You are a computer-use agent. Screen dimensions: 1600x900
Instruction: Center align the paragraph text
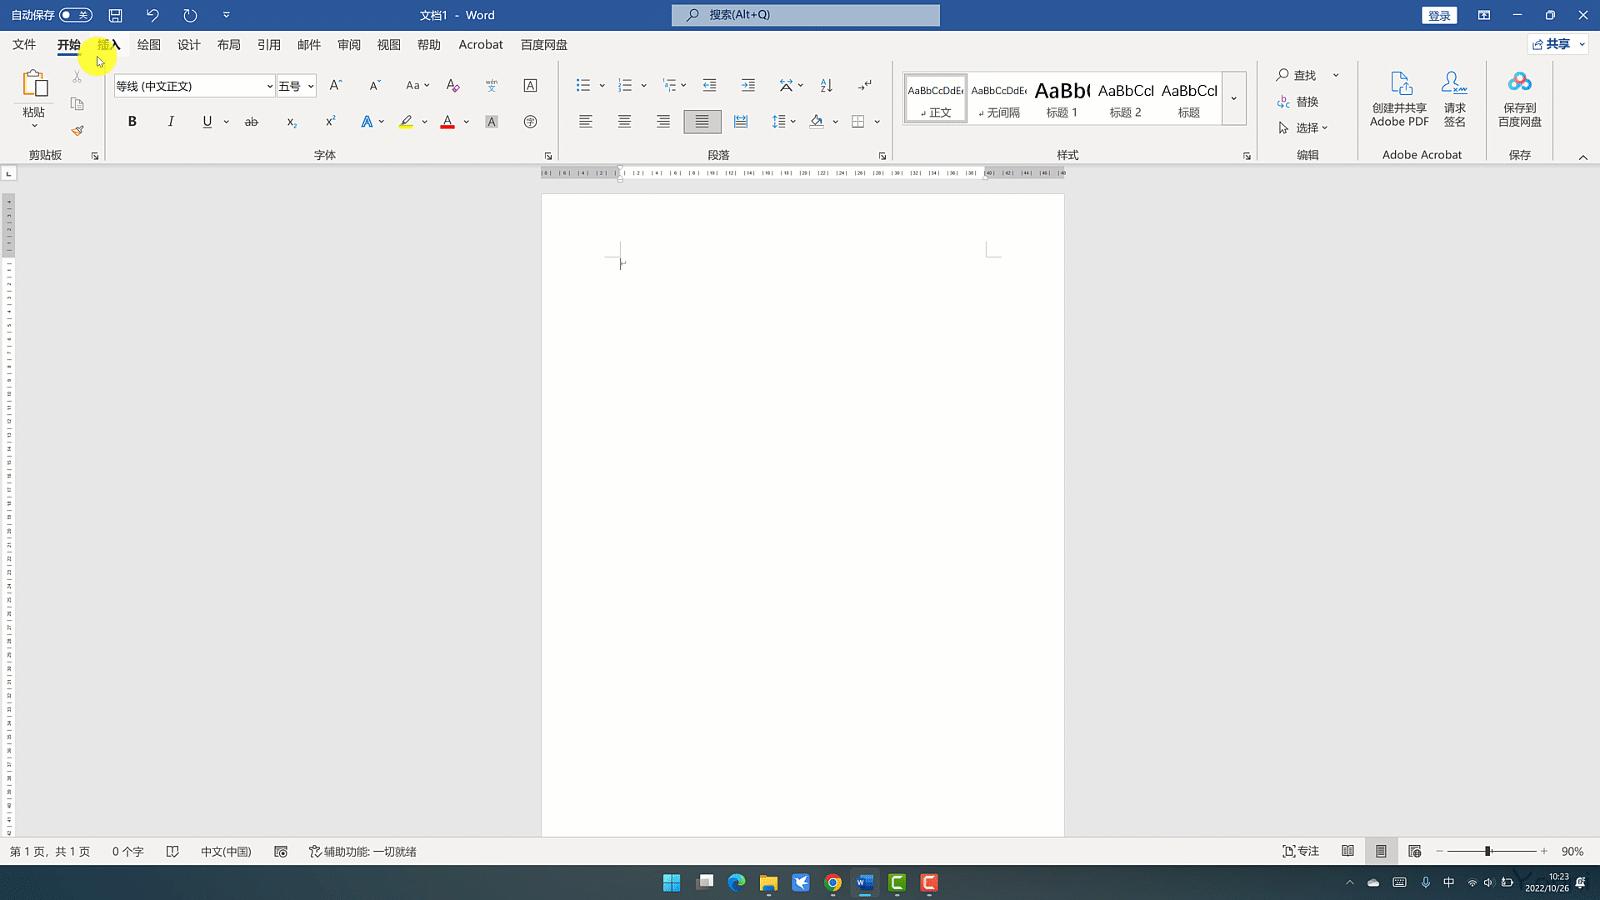click(x=624, y=122)
